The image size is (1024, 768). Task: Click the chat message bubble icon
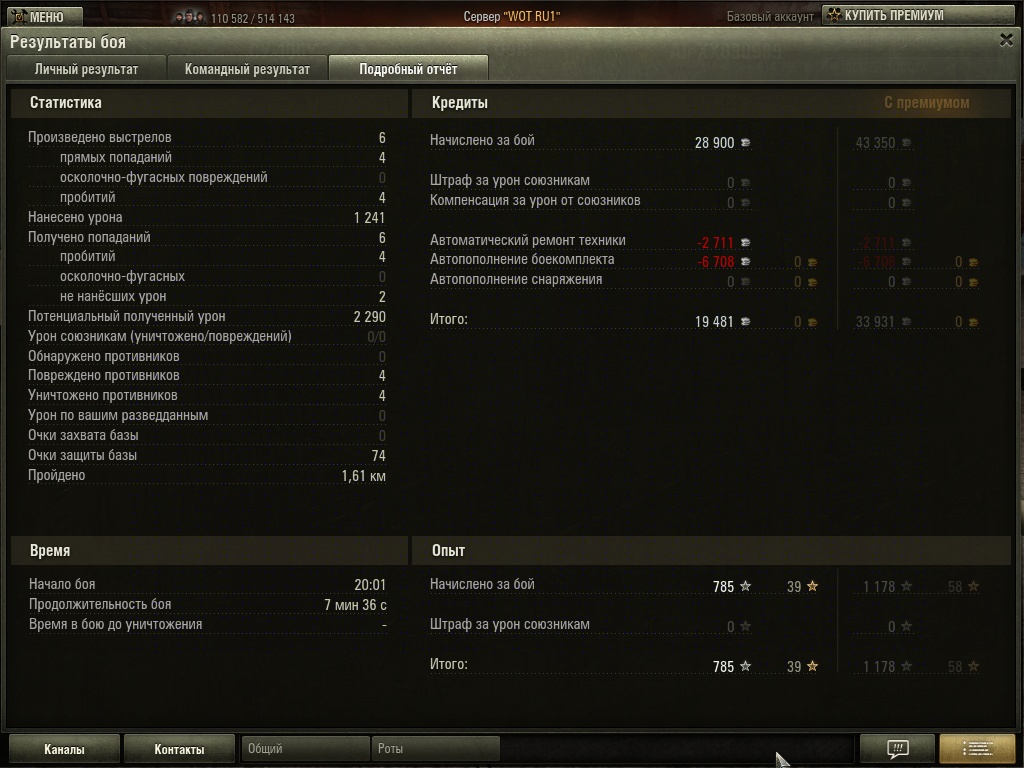[x=897, y=748]
